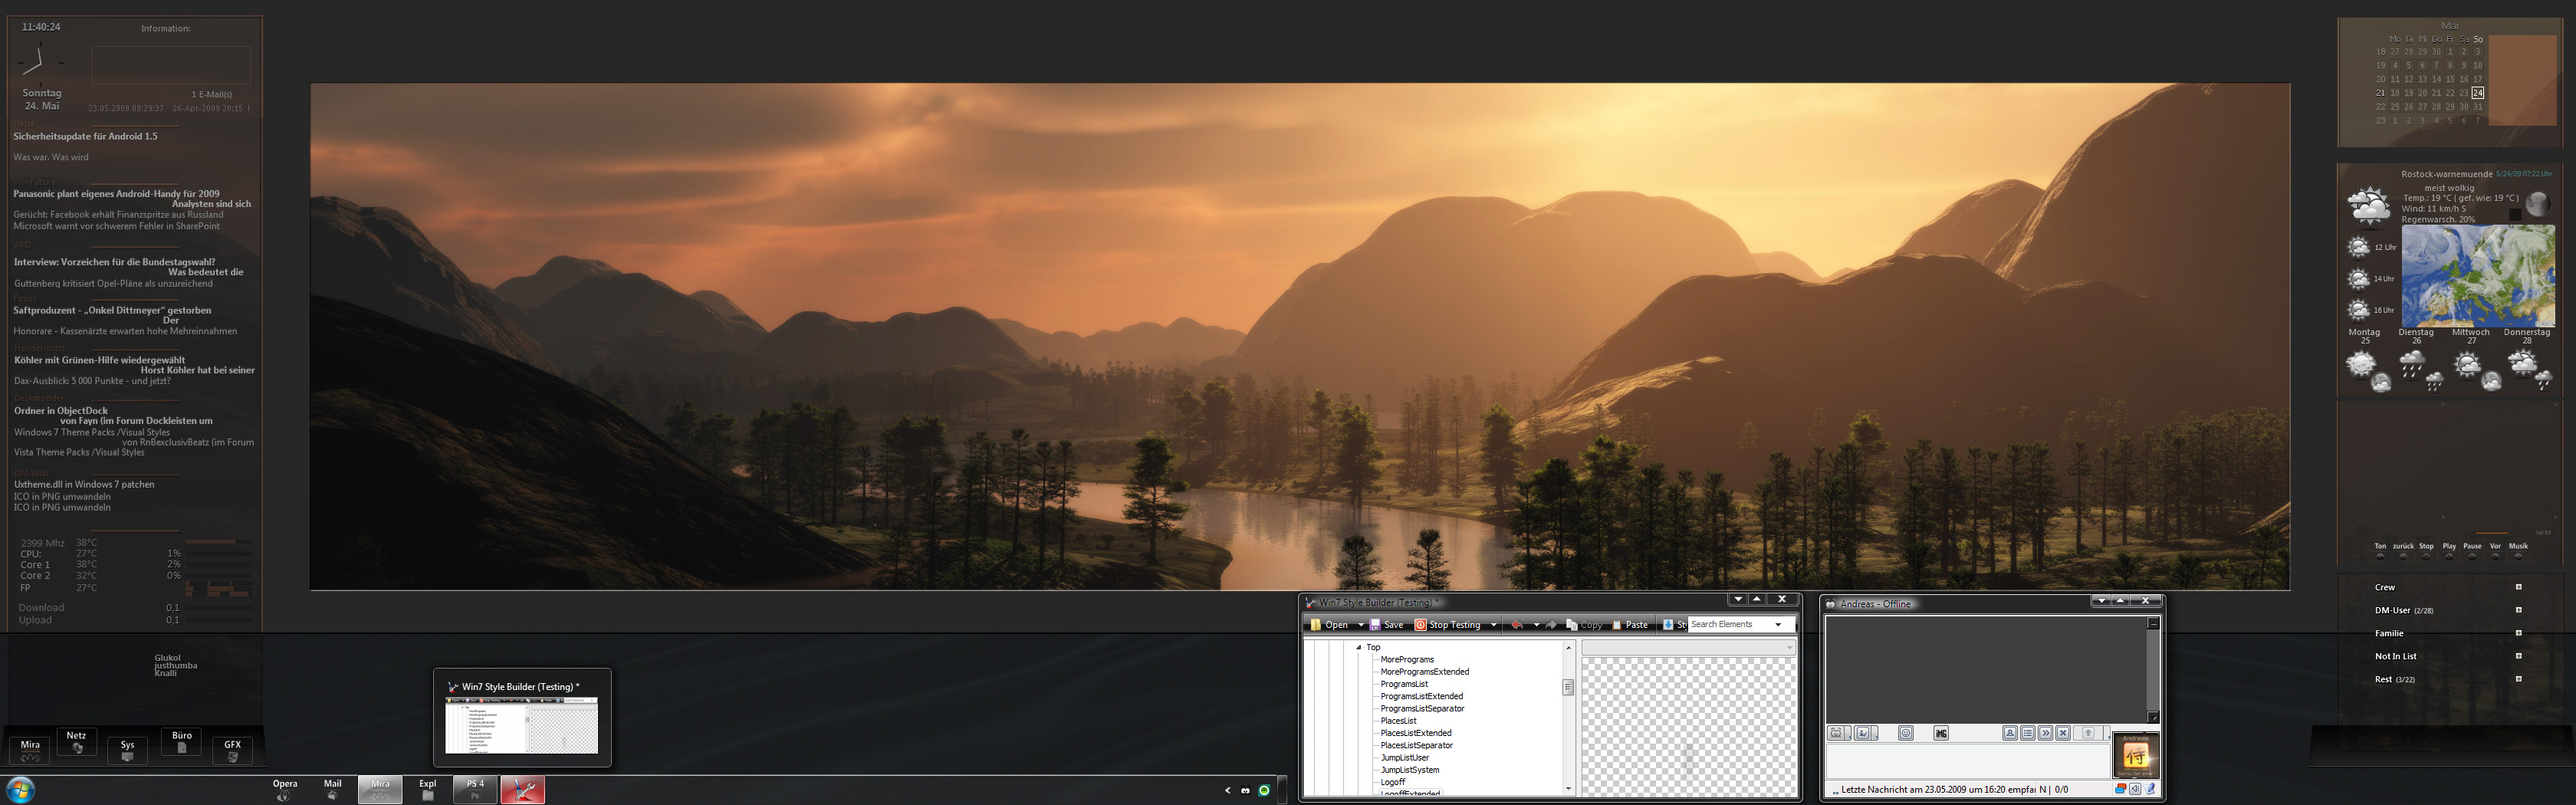Click Paste in Style Builder toolbar
Viewport: 2576px width, 805px height.
coord(1630,625)
